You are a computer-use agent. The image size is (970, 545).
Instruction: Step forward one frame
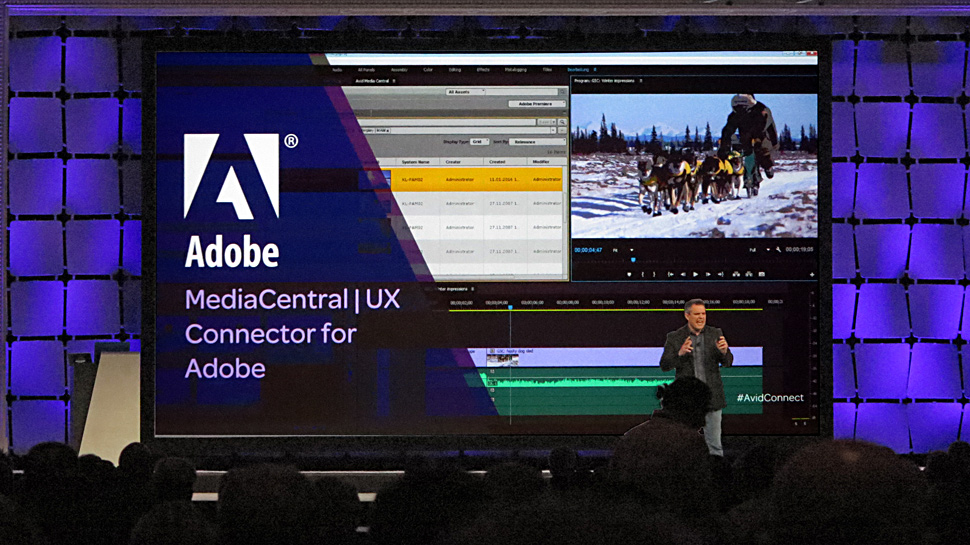click(x=708, y=274)
